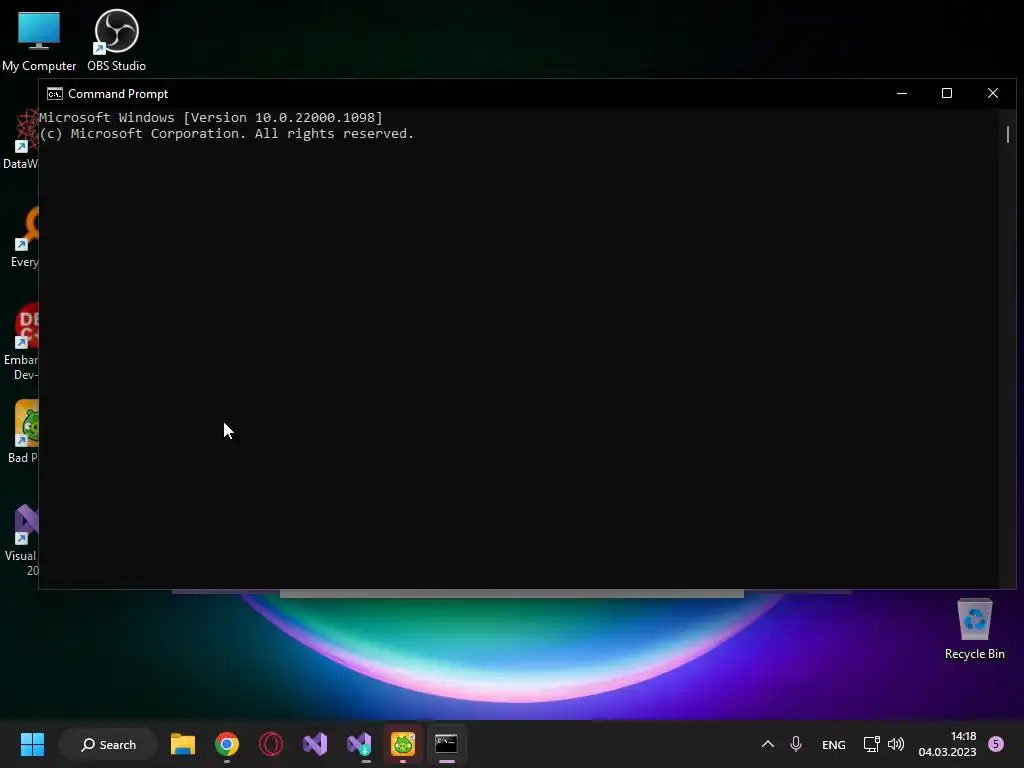Switch the ENG input language

tap(834, 745)
